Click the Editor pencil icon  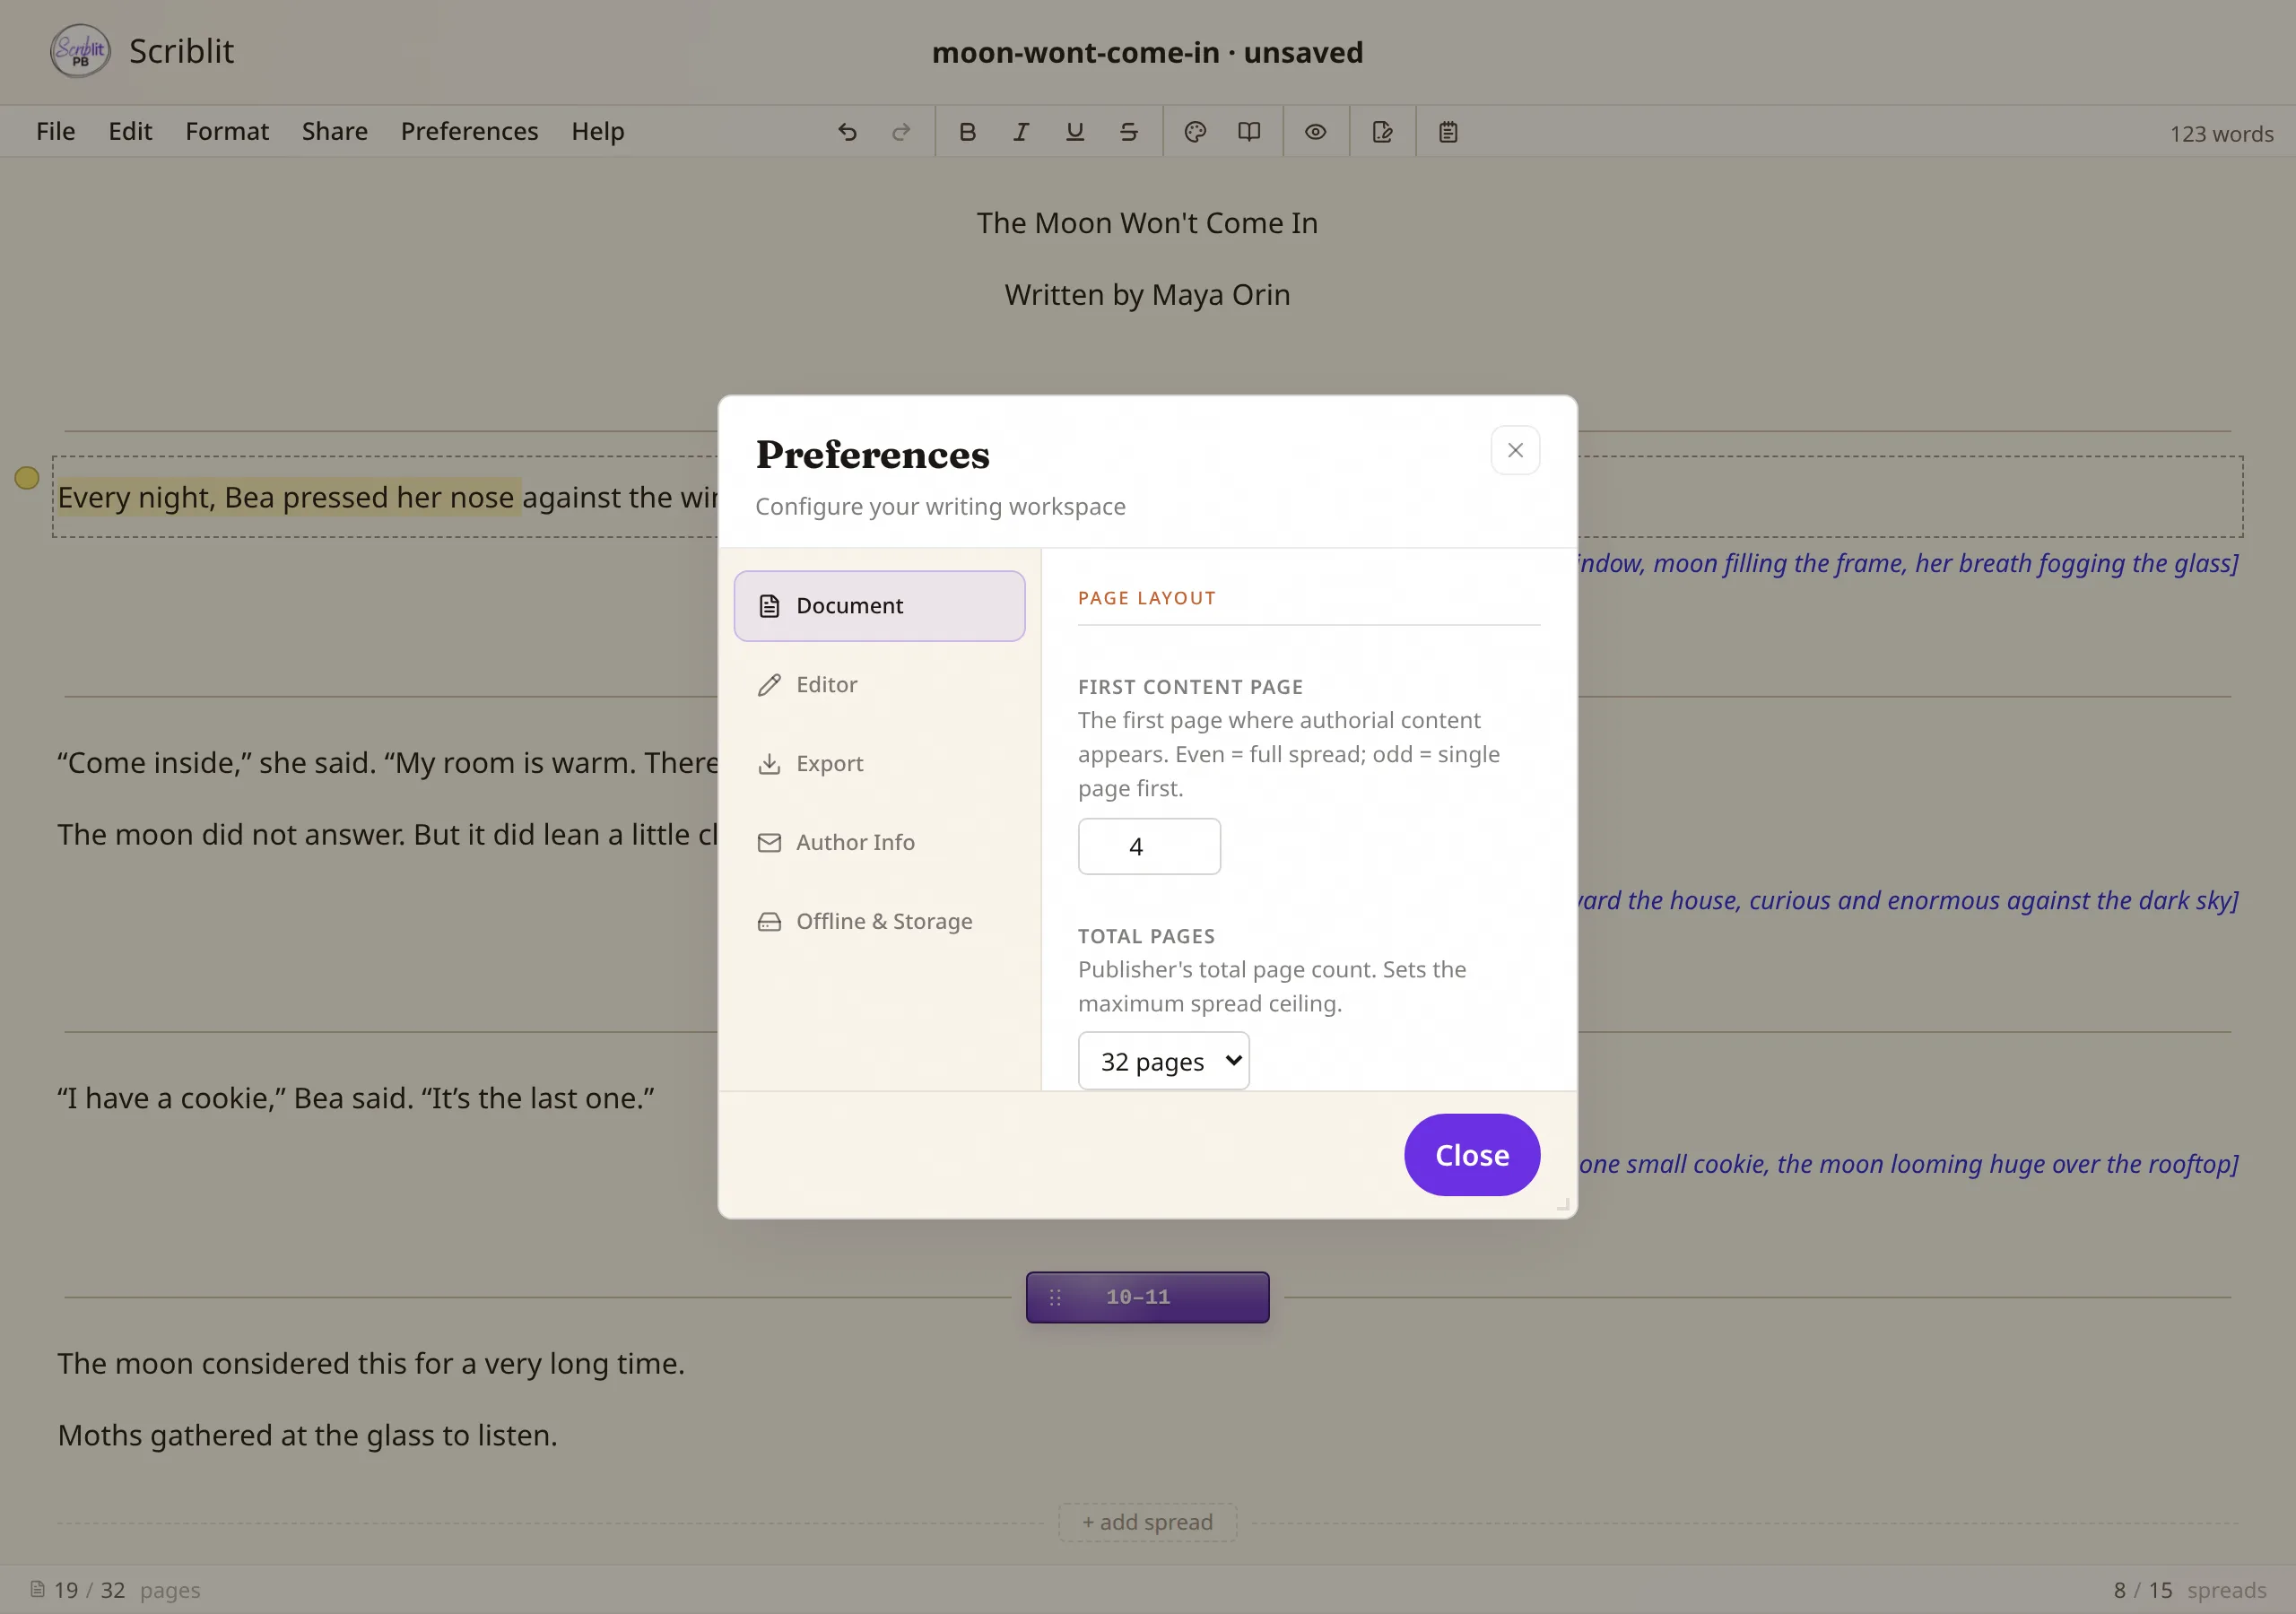pos(769,685)
